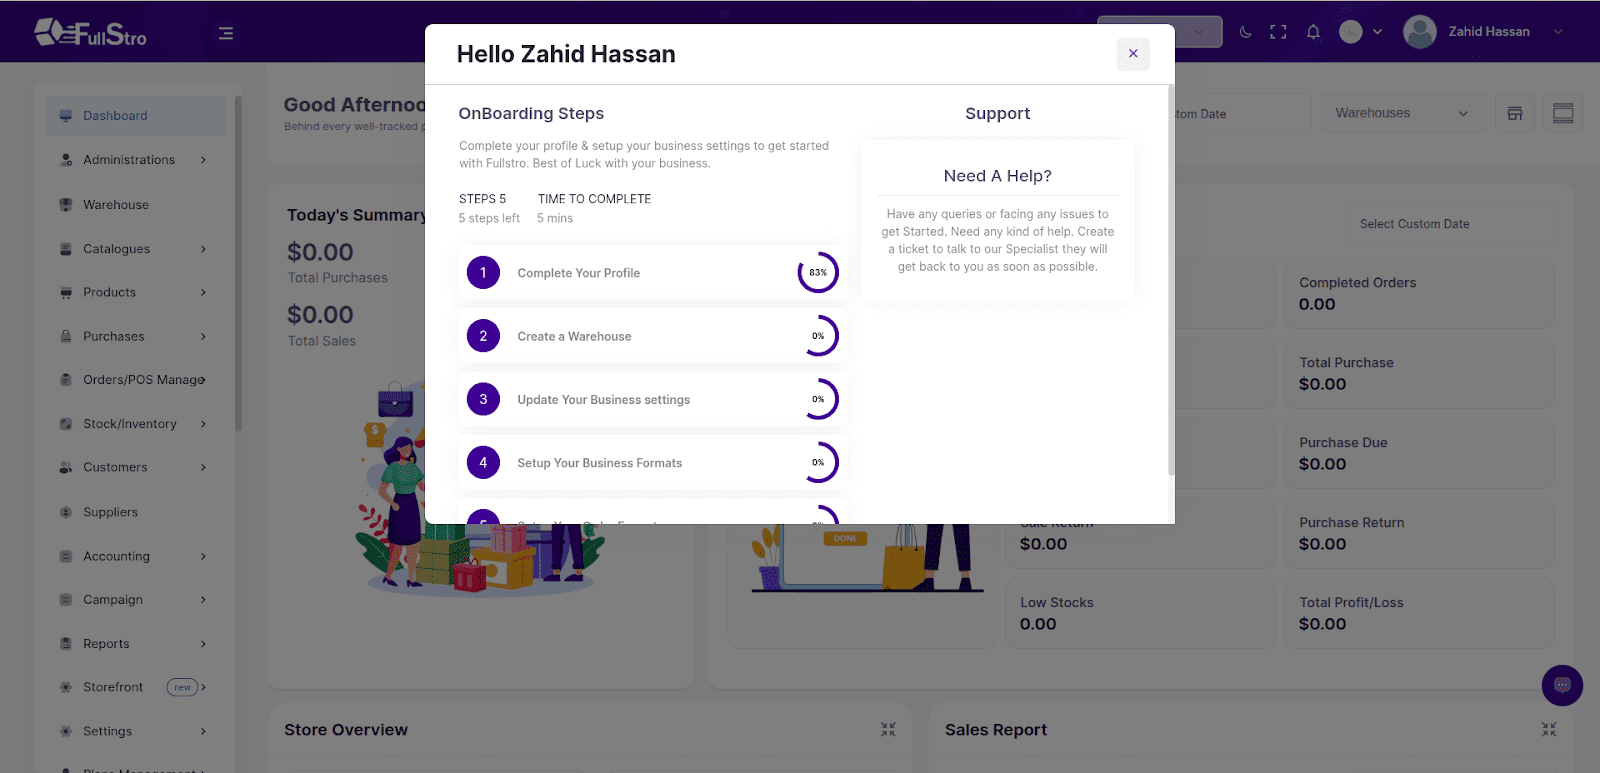Click the hamburger menu icon
Image resolution: width=1600 pixels, height=773 pixels.
pos(226,33)
